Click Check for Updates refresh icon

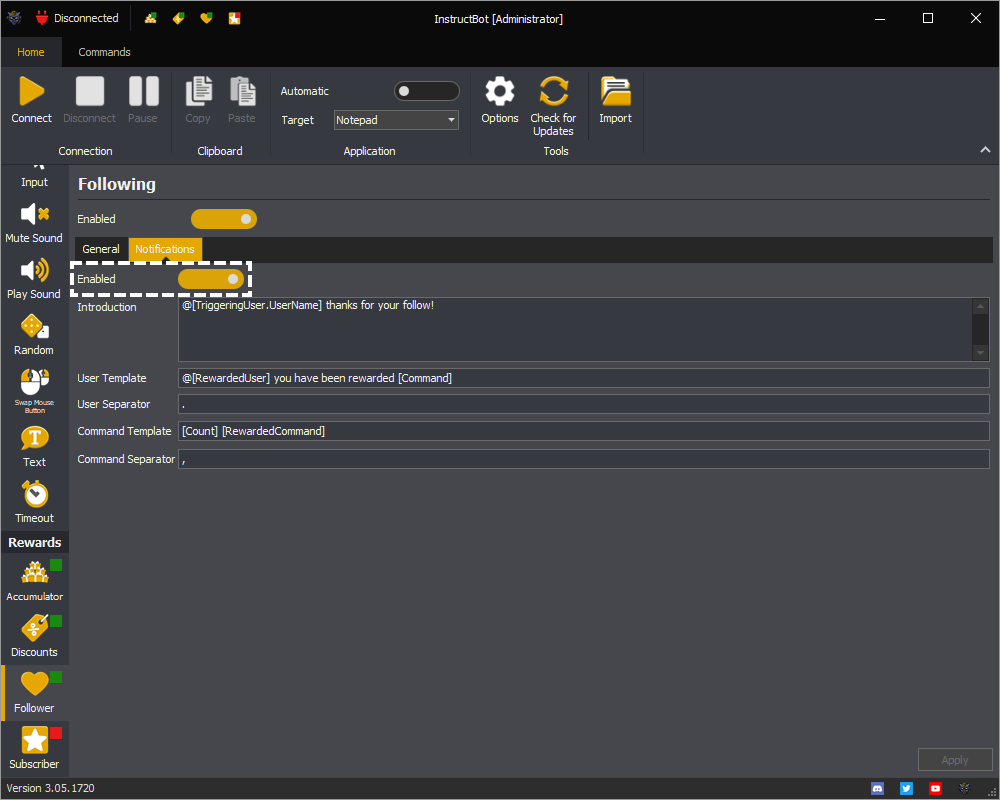pyautogui.click(x=553, y=91)
